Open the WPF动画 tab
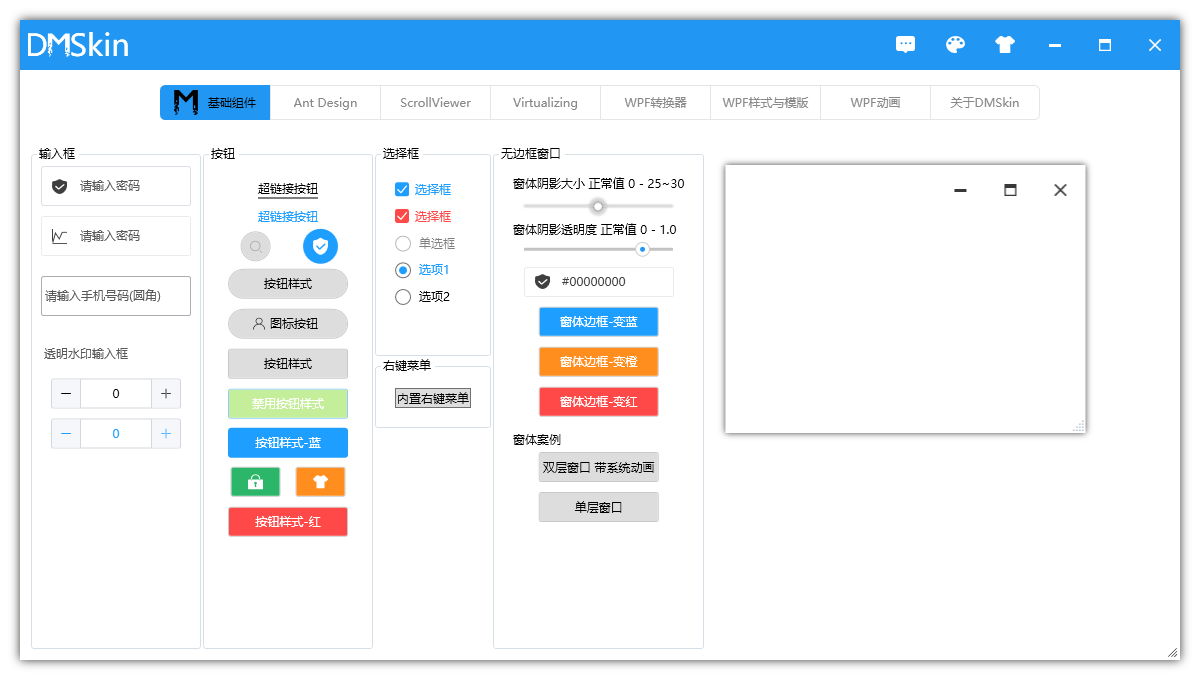1200x680 pixels. click(x=874, y=102)
